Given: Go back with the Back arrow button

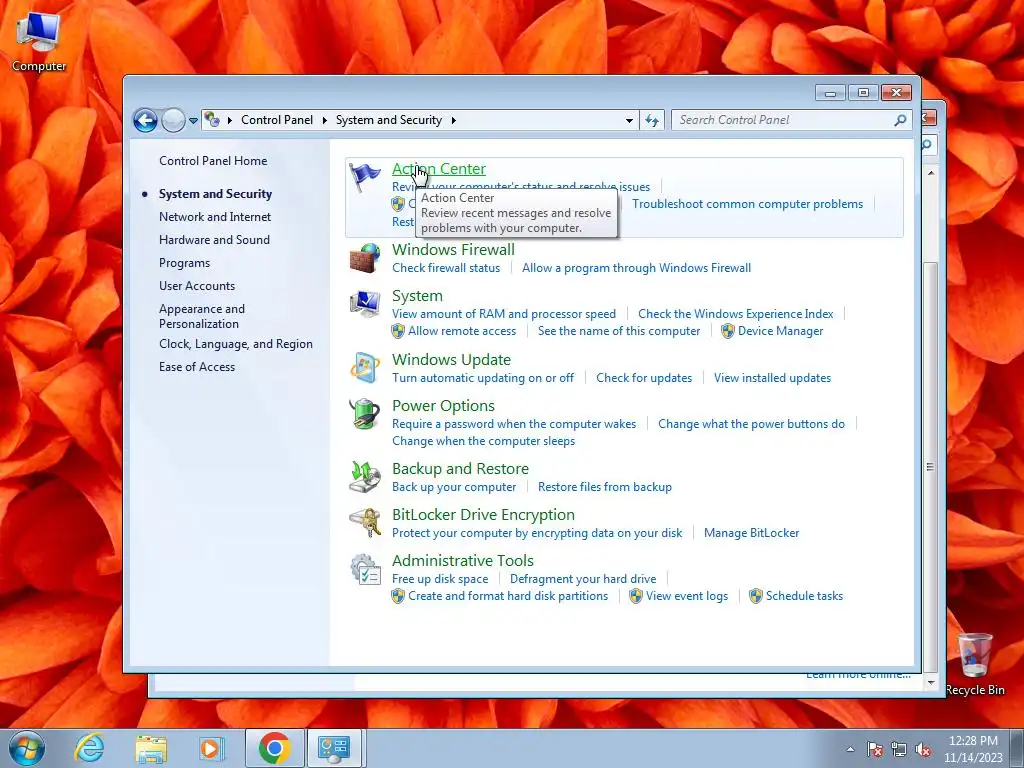Looking at the screenshot, I should (x=145, y=120).
